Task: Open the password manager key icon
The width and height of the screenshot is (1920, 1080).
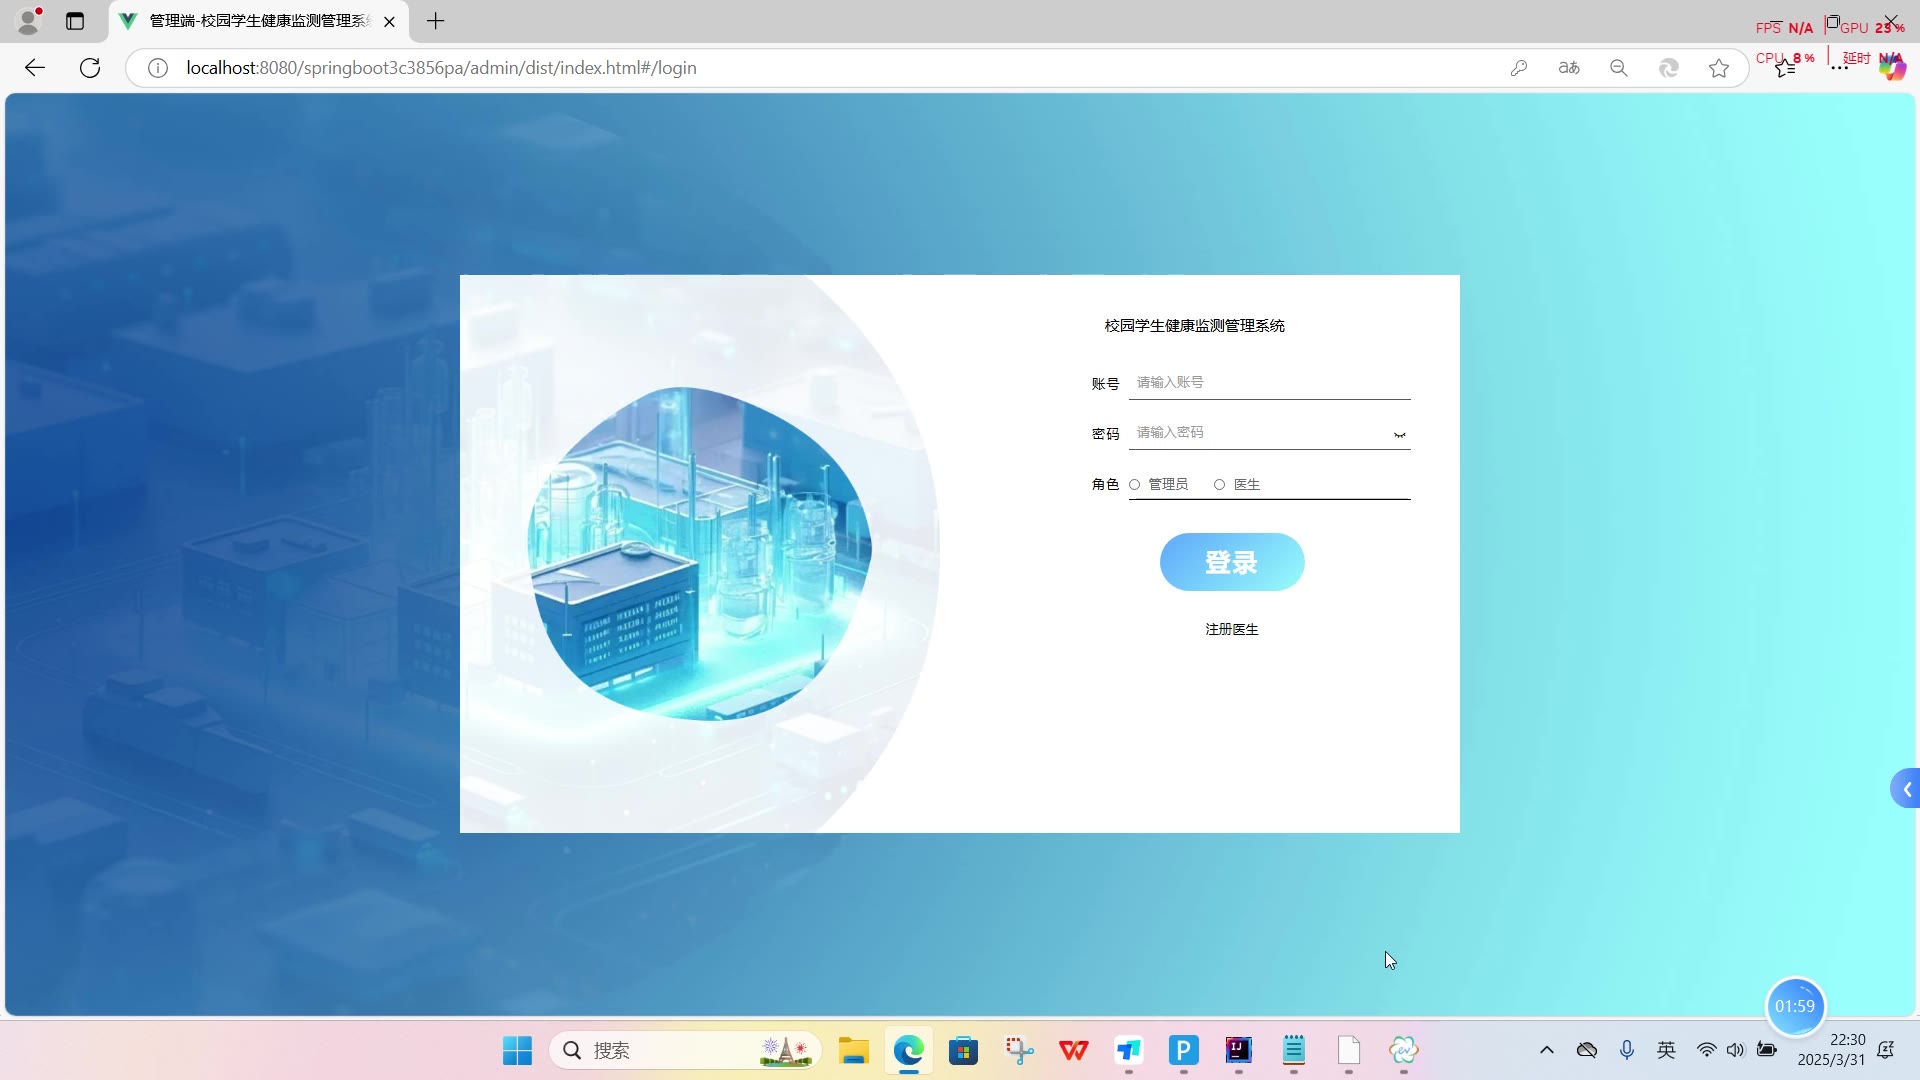Action: (x=1519, y=68)
